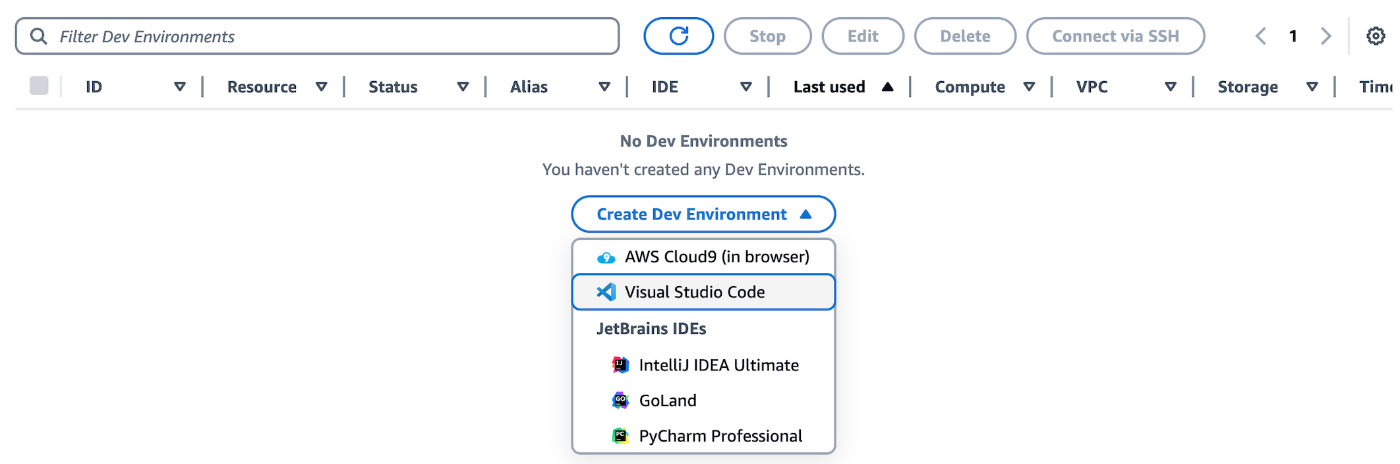Click the refresh icon button
Screen dimensions: 1400x464
click(x=679, y=36)
